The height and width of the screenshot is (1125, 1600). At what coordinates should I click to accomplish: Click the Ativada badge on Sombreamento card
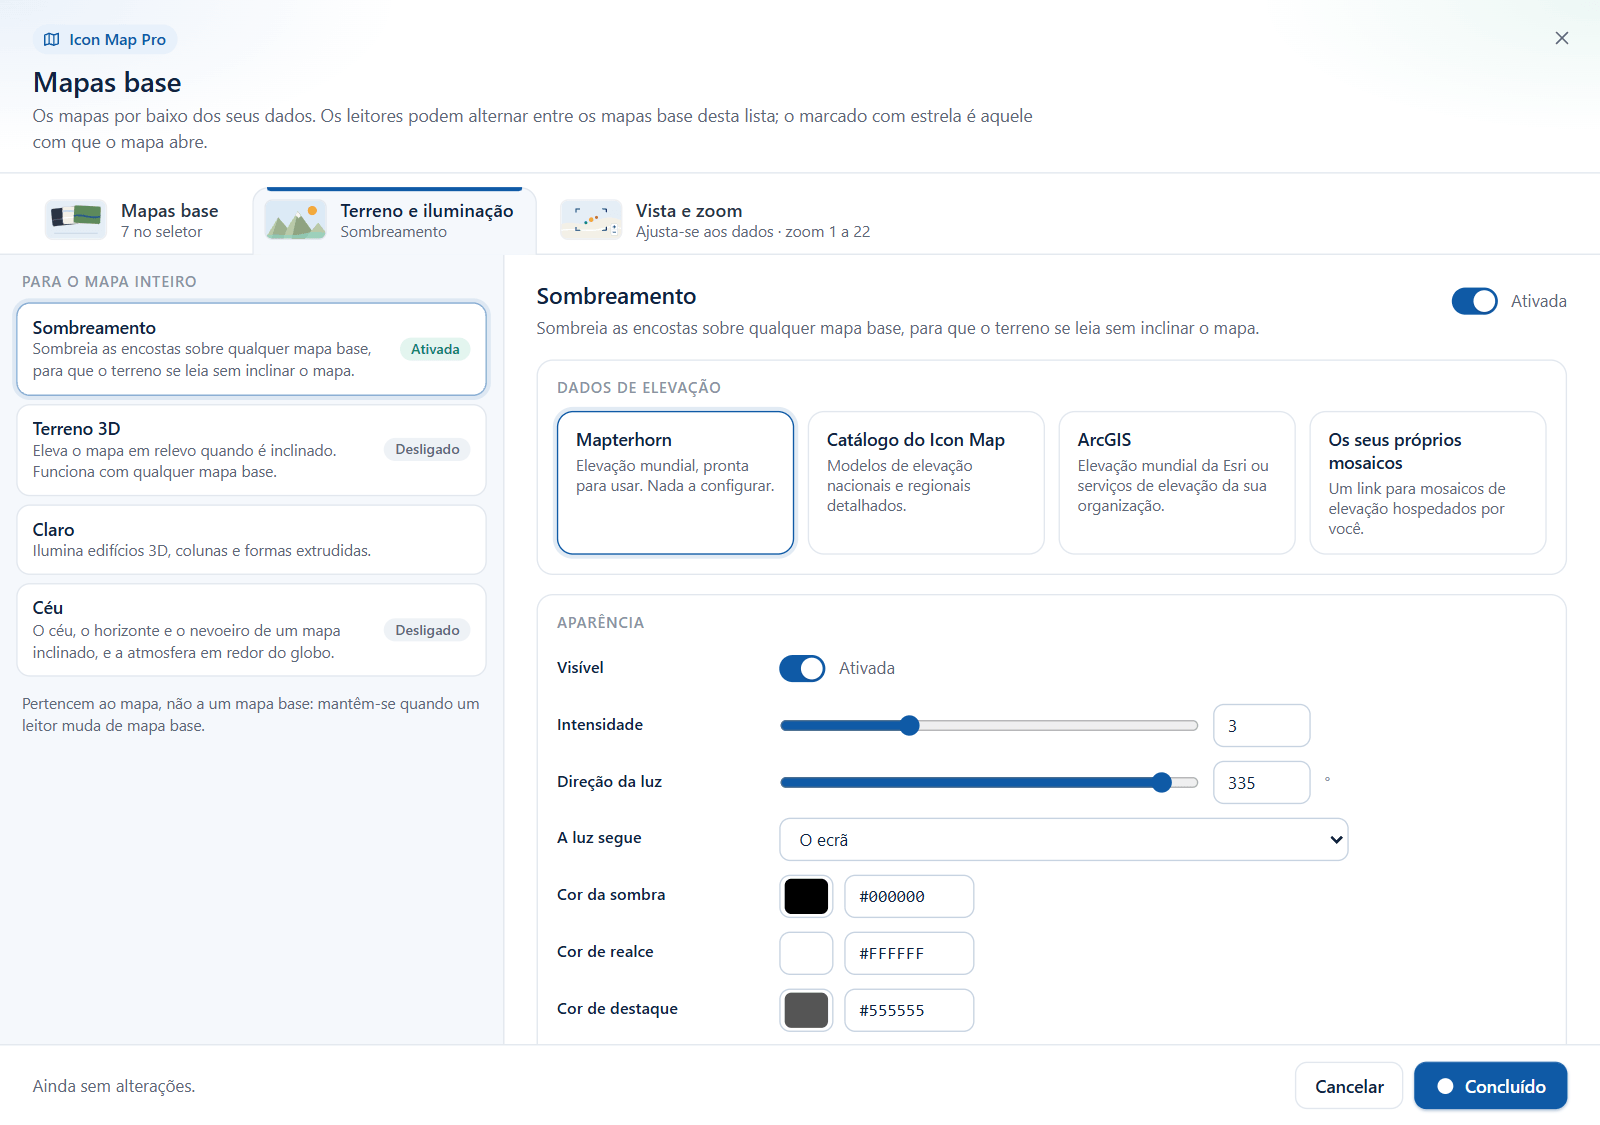435,349
